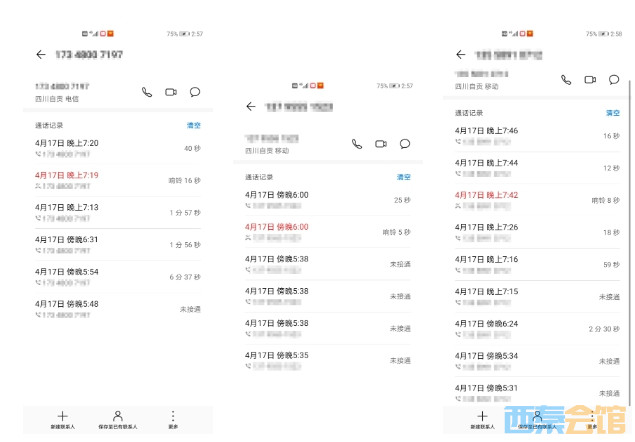Viewport: 635px width, 442px height.
Task: Tap the phone call icon in the right screenshot
Action: click(x=566, y=80)
